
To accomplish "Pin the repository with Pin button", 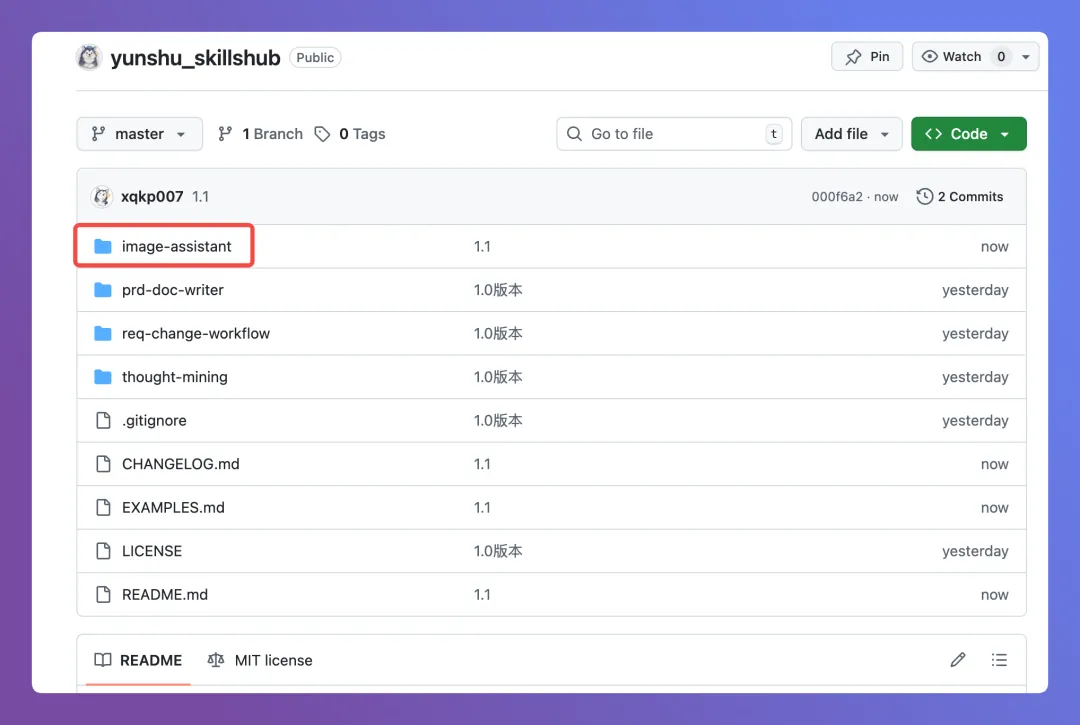I will [x=867, y=57].
